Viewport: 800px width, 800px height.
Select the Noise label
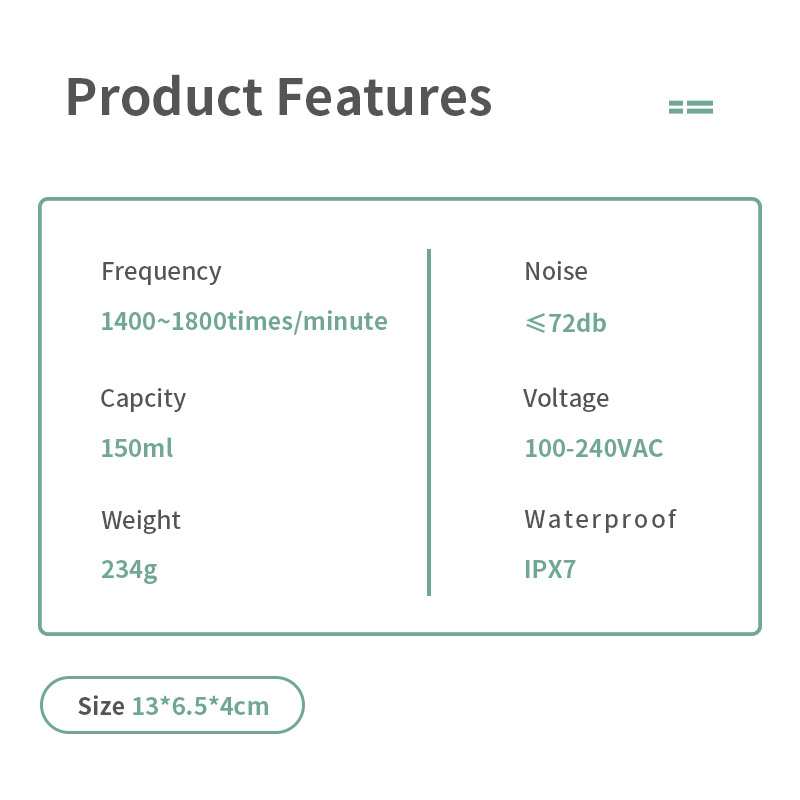click(556, 271)
